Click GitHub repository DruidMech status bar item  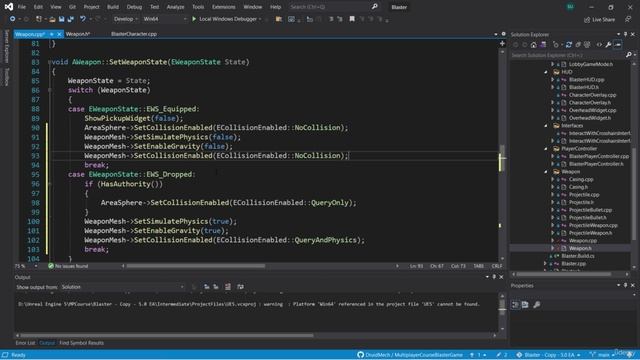point(410,355)
